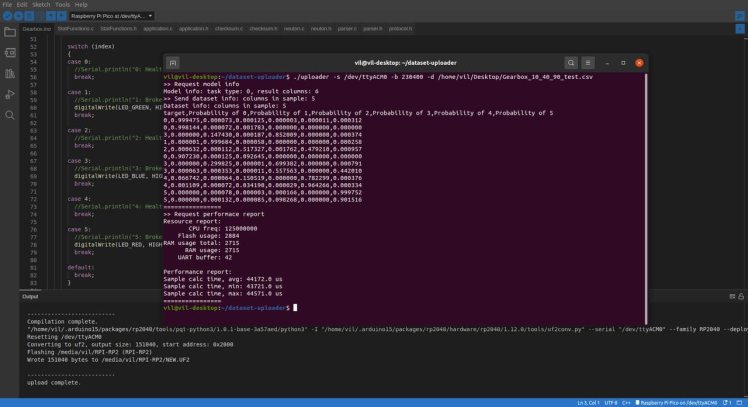This screenshot has width=748, height=407.
Task: Open the Tools menu
Action: point(63,4)
